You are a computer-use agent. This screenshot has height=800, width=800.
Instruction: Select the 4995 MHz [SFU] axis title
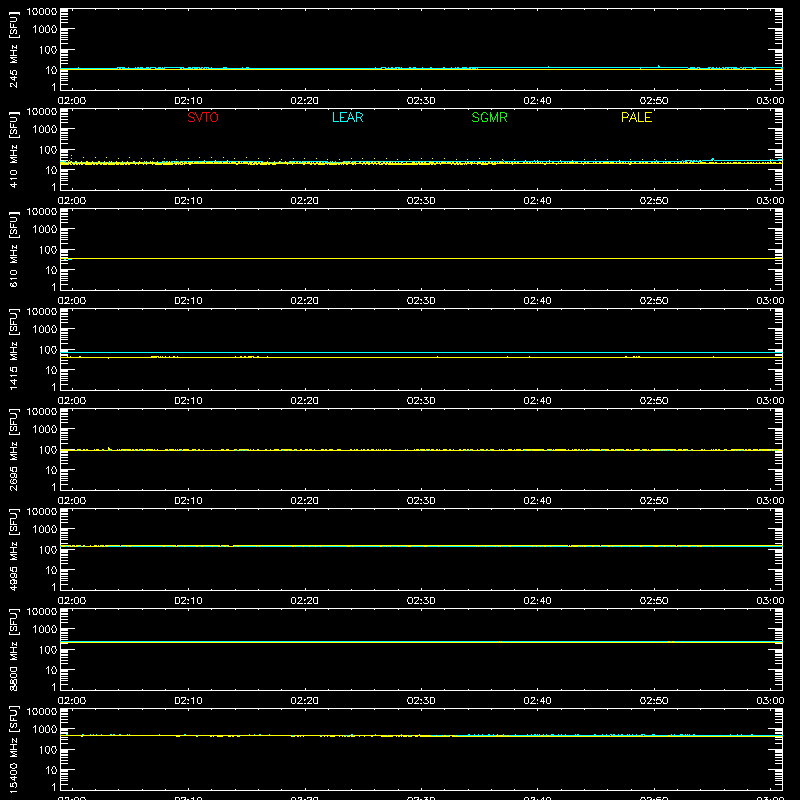tap(13, 549)
